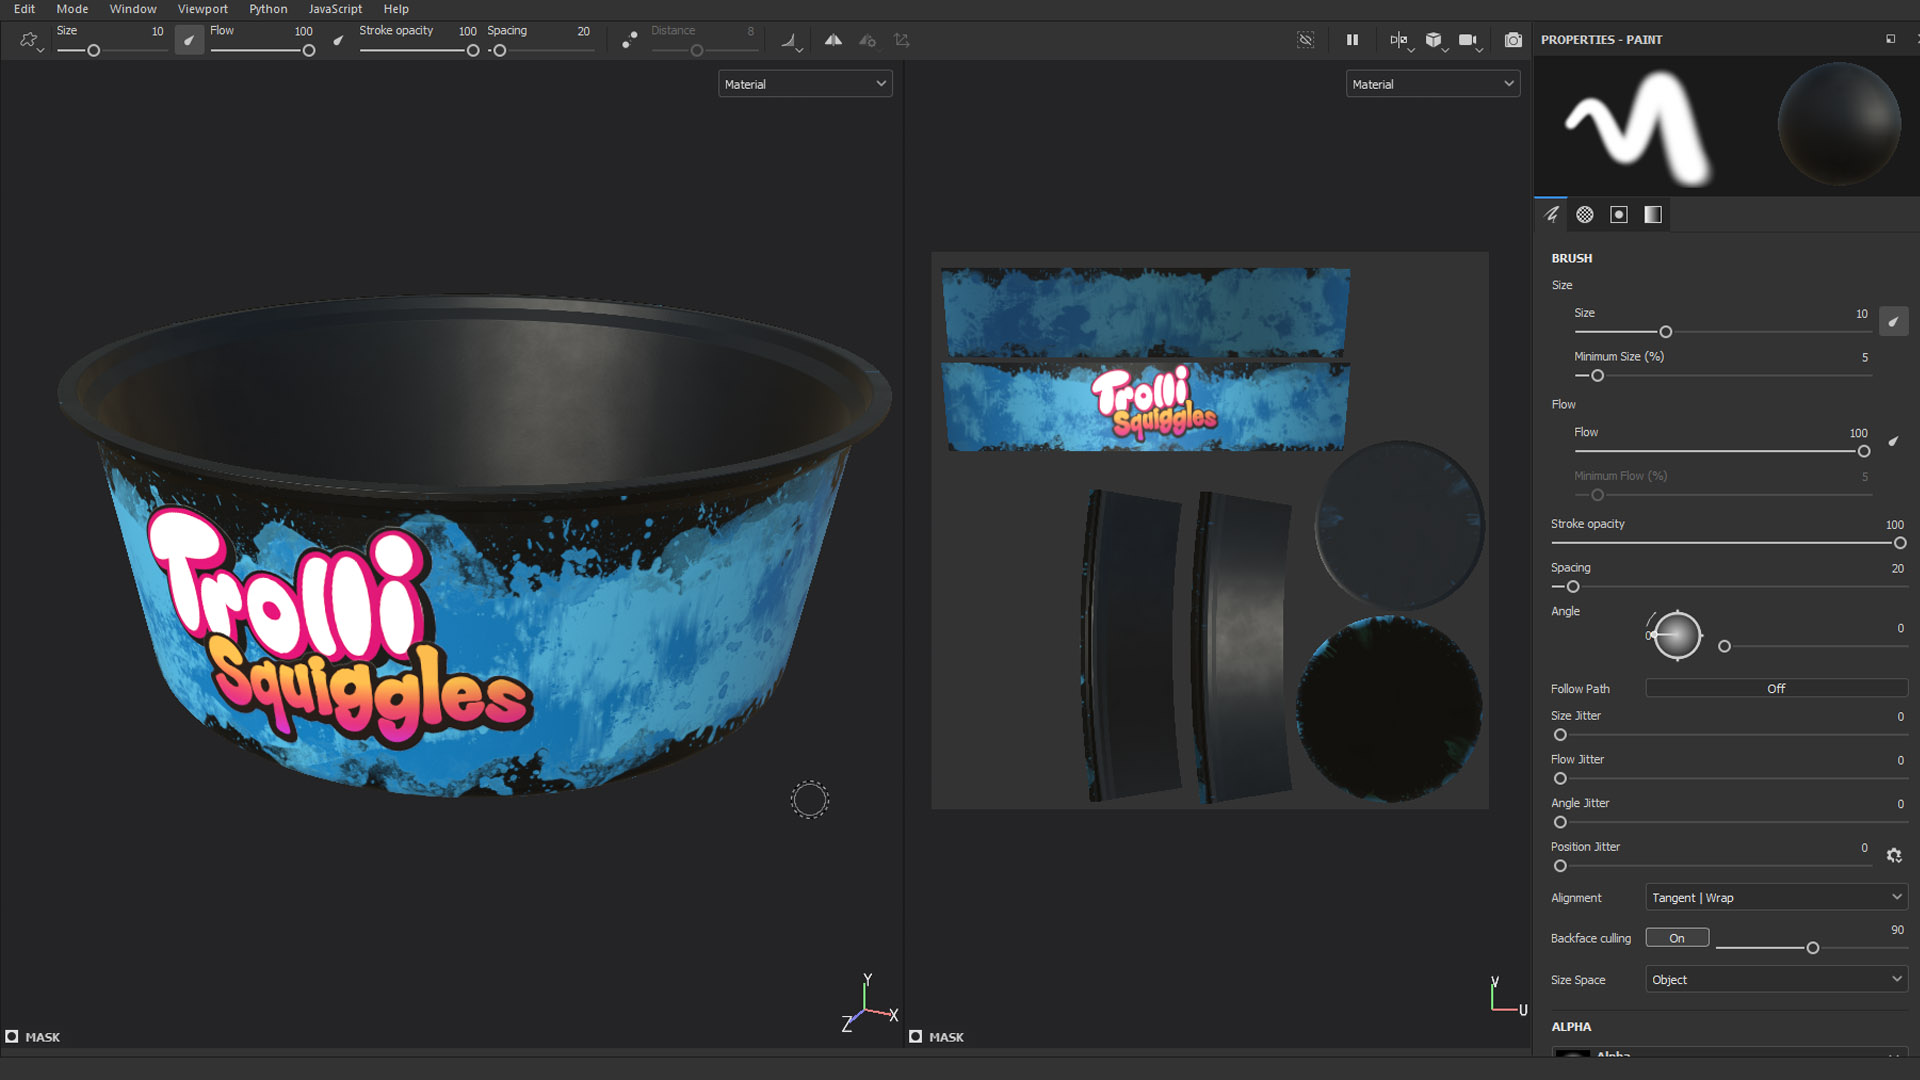Toggle the mirror symmetry icon in toolbar
The height and width of the screenshot is (1080, 1920).
(833, 40)
